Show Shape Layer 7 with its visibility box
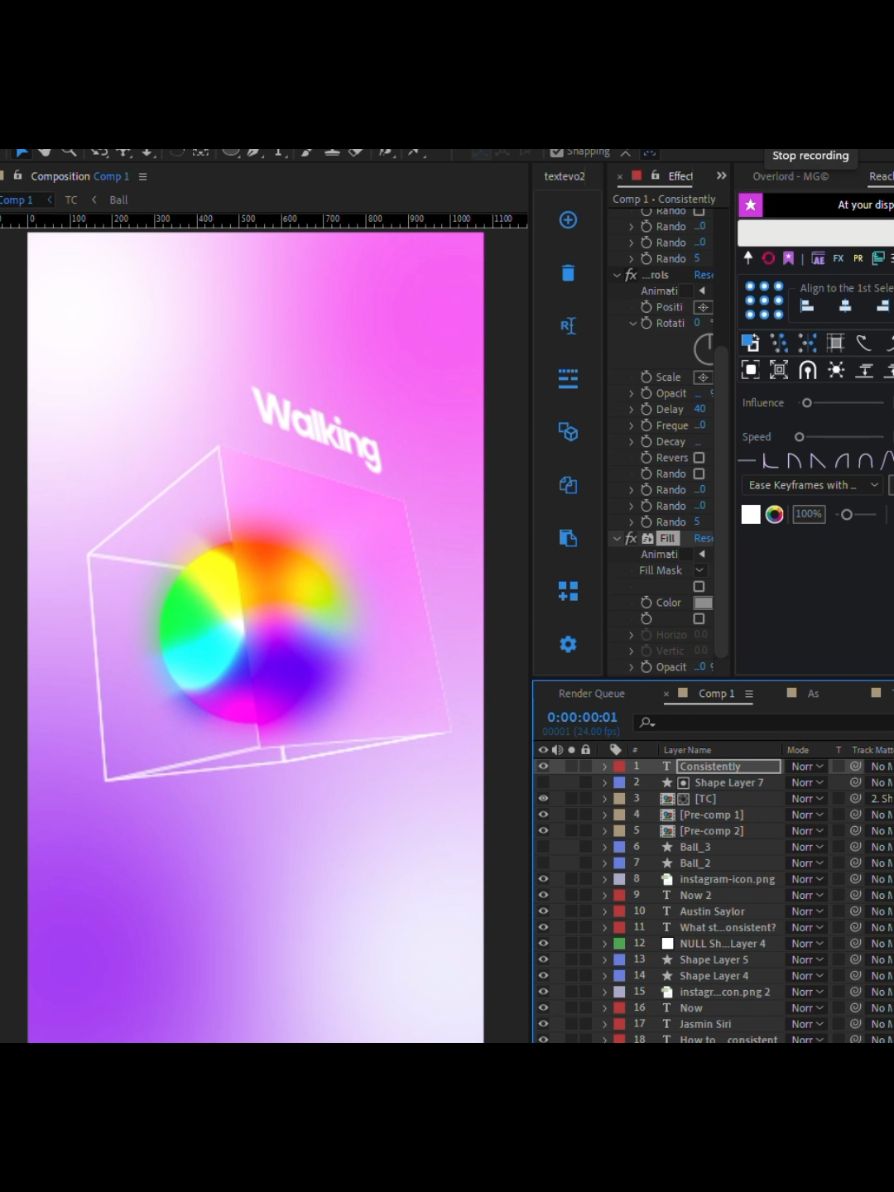894x1192 pixels. click(x=543, y=782)
